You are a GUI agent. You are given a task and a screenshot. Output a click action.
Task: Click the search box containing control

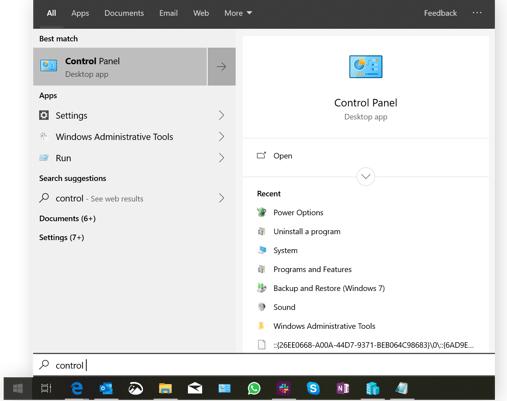(264, 365)
